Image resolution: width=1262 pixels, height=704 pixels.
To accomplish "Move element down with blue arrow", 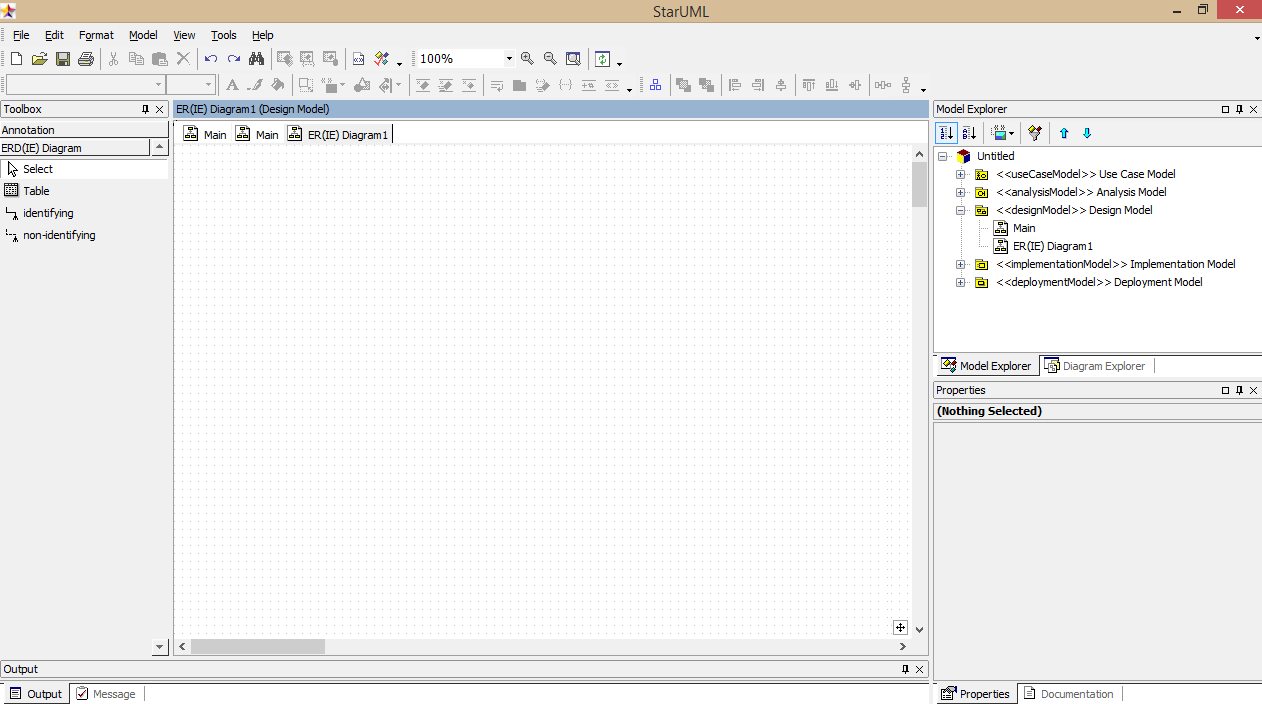I will pyautogui.click(x=1088, y=133).
